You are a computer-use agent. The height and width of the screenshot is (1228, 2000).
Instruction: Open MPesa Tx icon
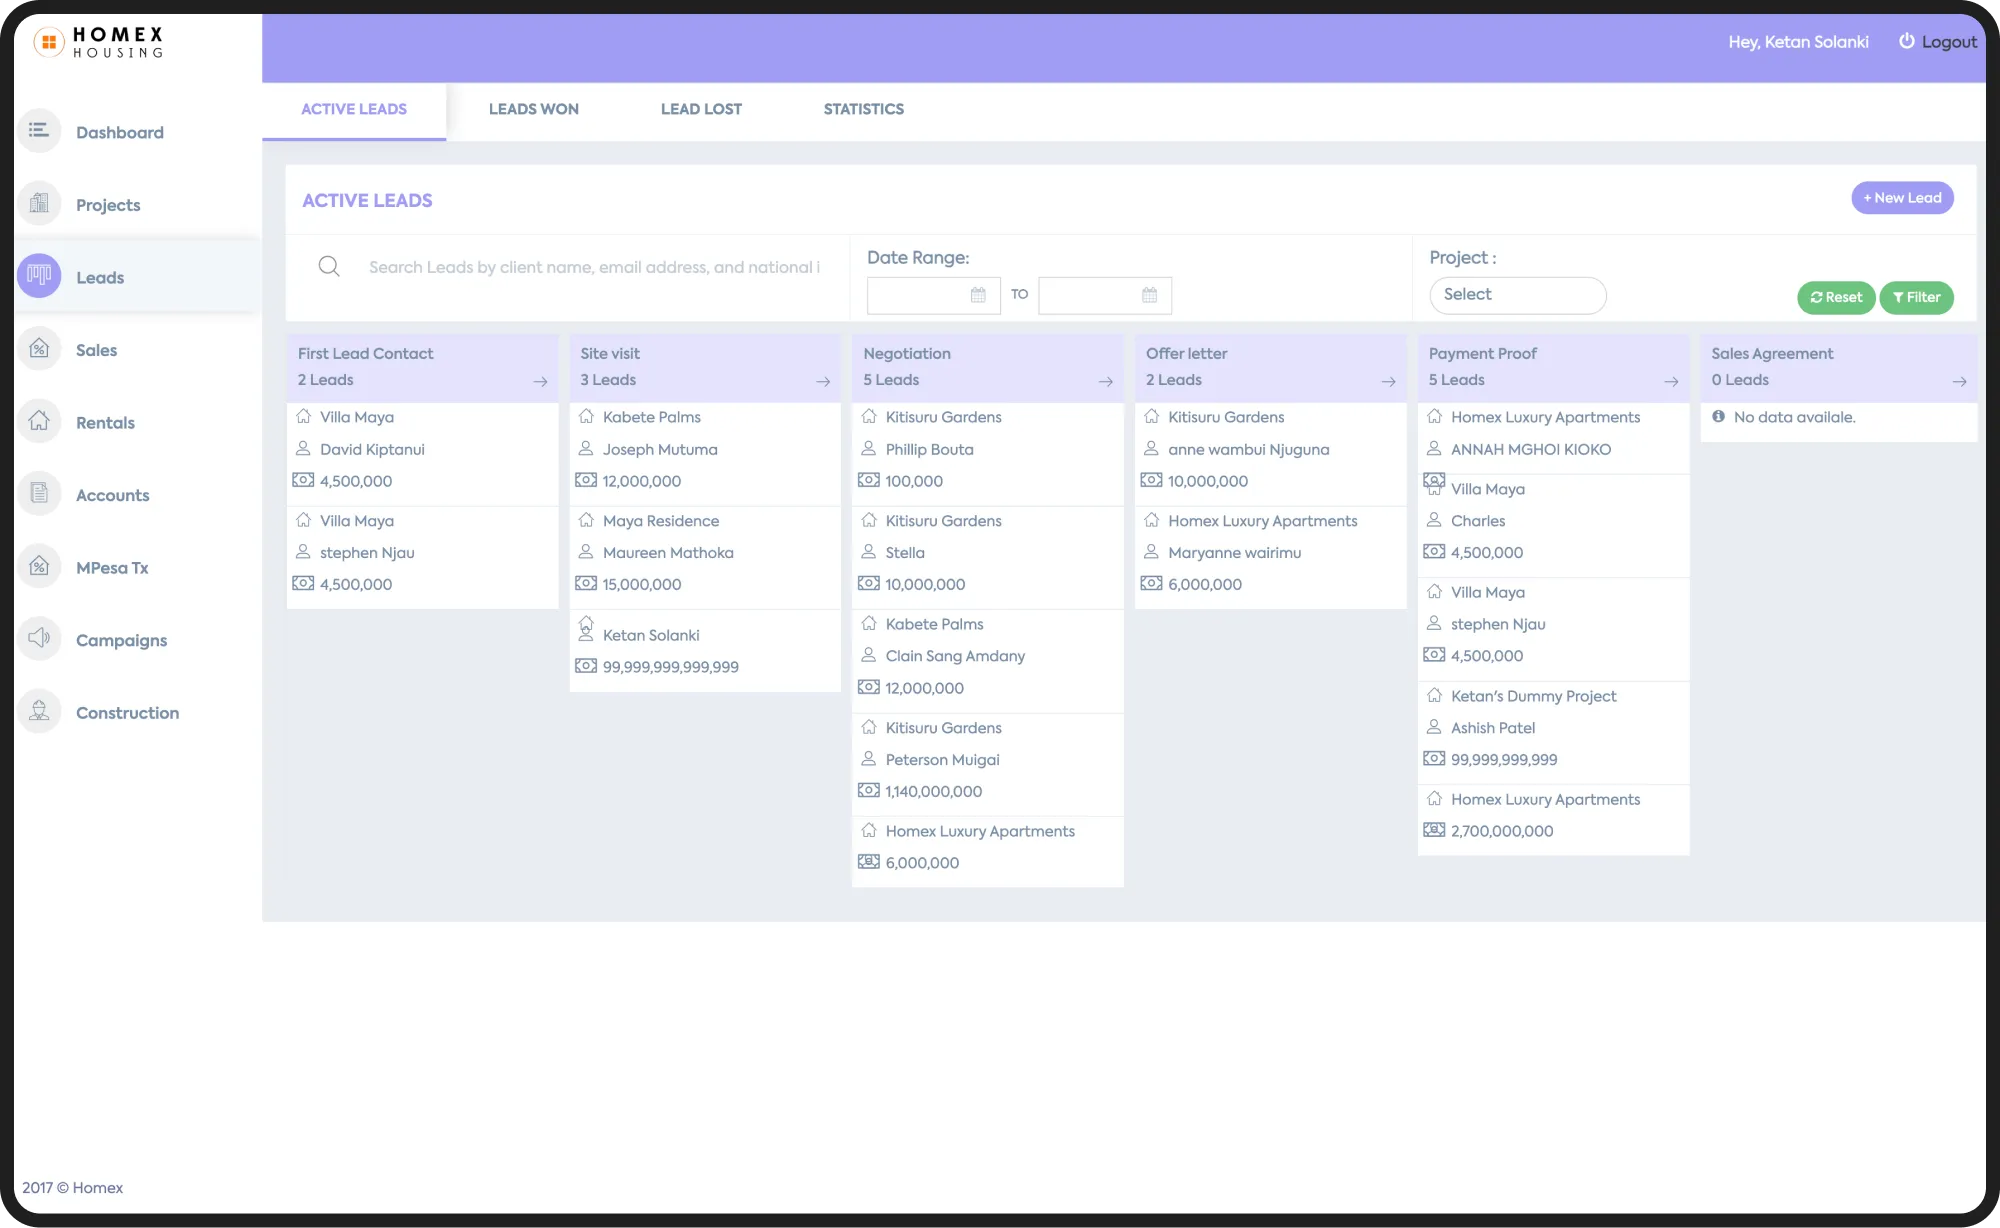click(39, 566)
